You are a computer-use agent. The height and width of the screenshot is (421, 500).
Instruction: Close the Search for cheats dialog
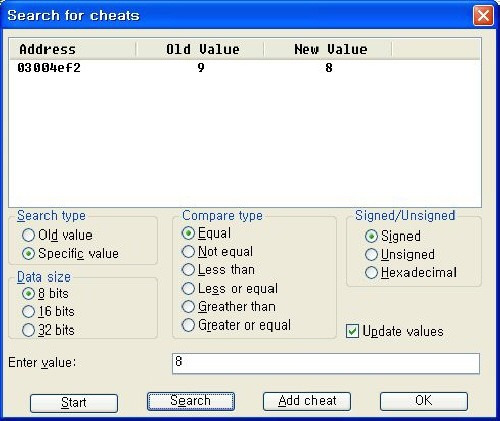pos(483,15)
